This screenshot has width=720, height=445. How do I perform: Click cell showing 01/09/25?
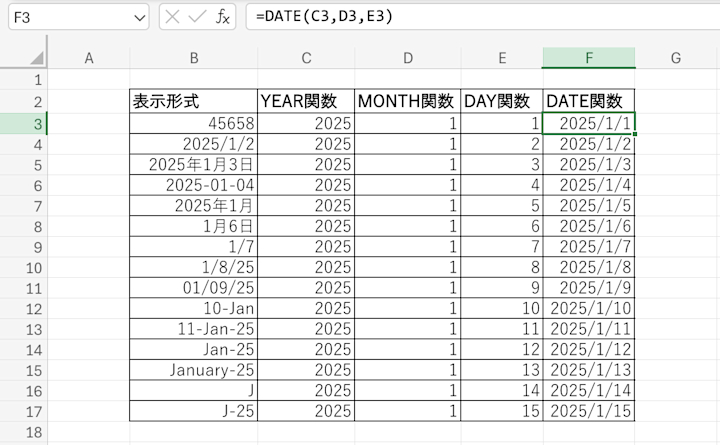[x=193, y=287]
